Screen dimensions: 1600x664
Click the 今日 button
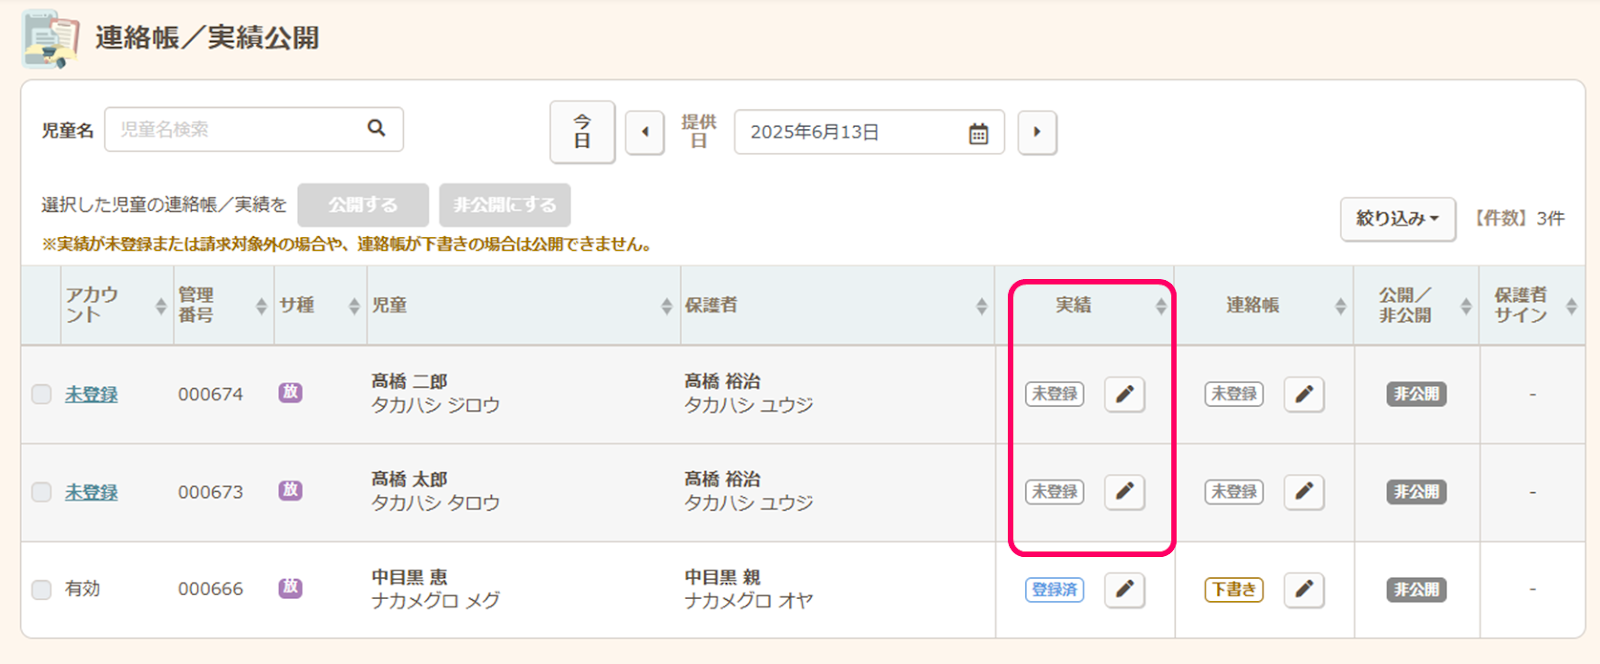[582, 132]
